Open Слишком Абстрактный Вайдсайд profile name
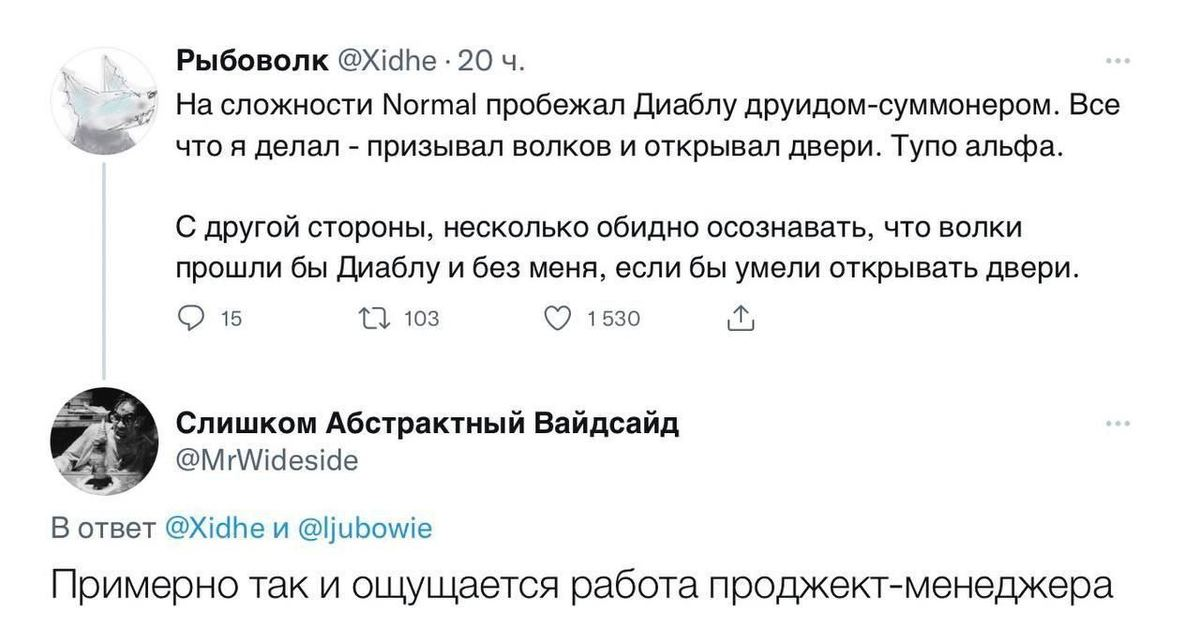Screen dimensions: 1200x628 pyautogui.click(x=428, y=423)
